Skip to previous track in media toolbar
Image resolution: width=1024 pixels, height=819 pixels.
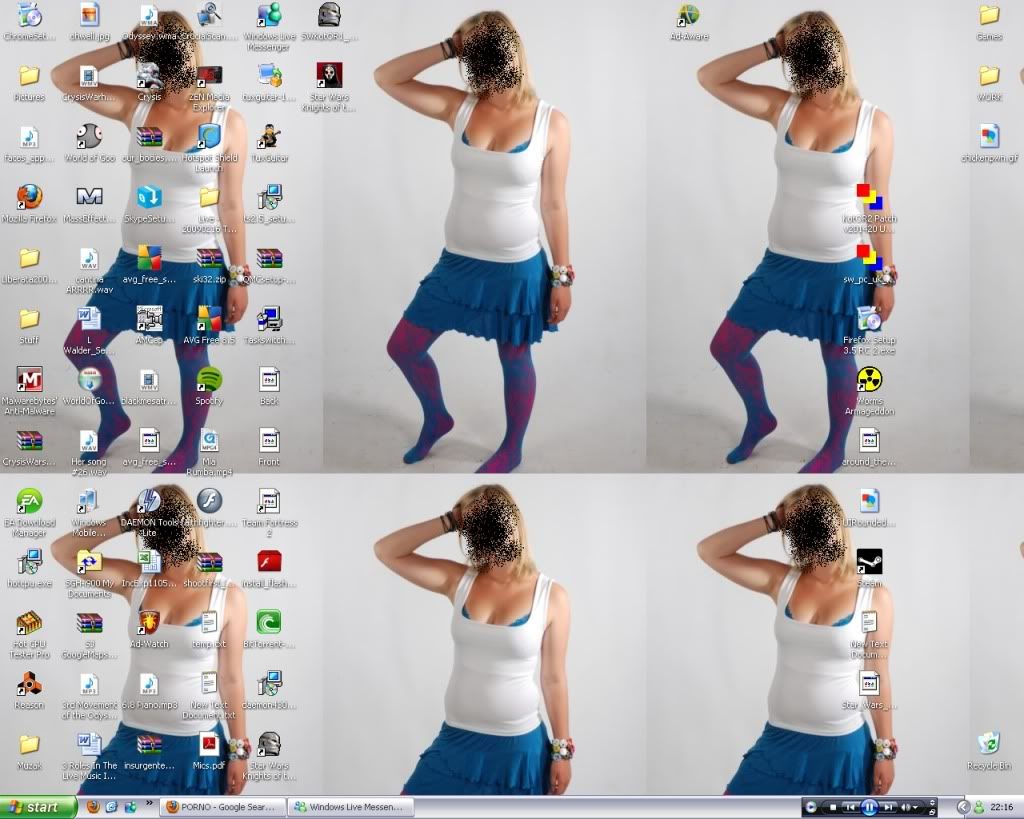tap(850, 808)
